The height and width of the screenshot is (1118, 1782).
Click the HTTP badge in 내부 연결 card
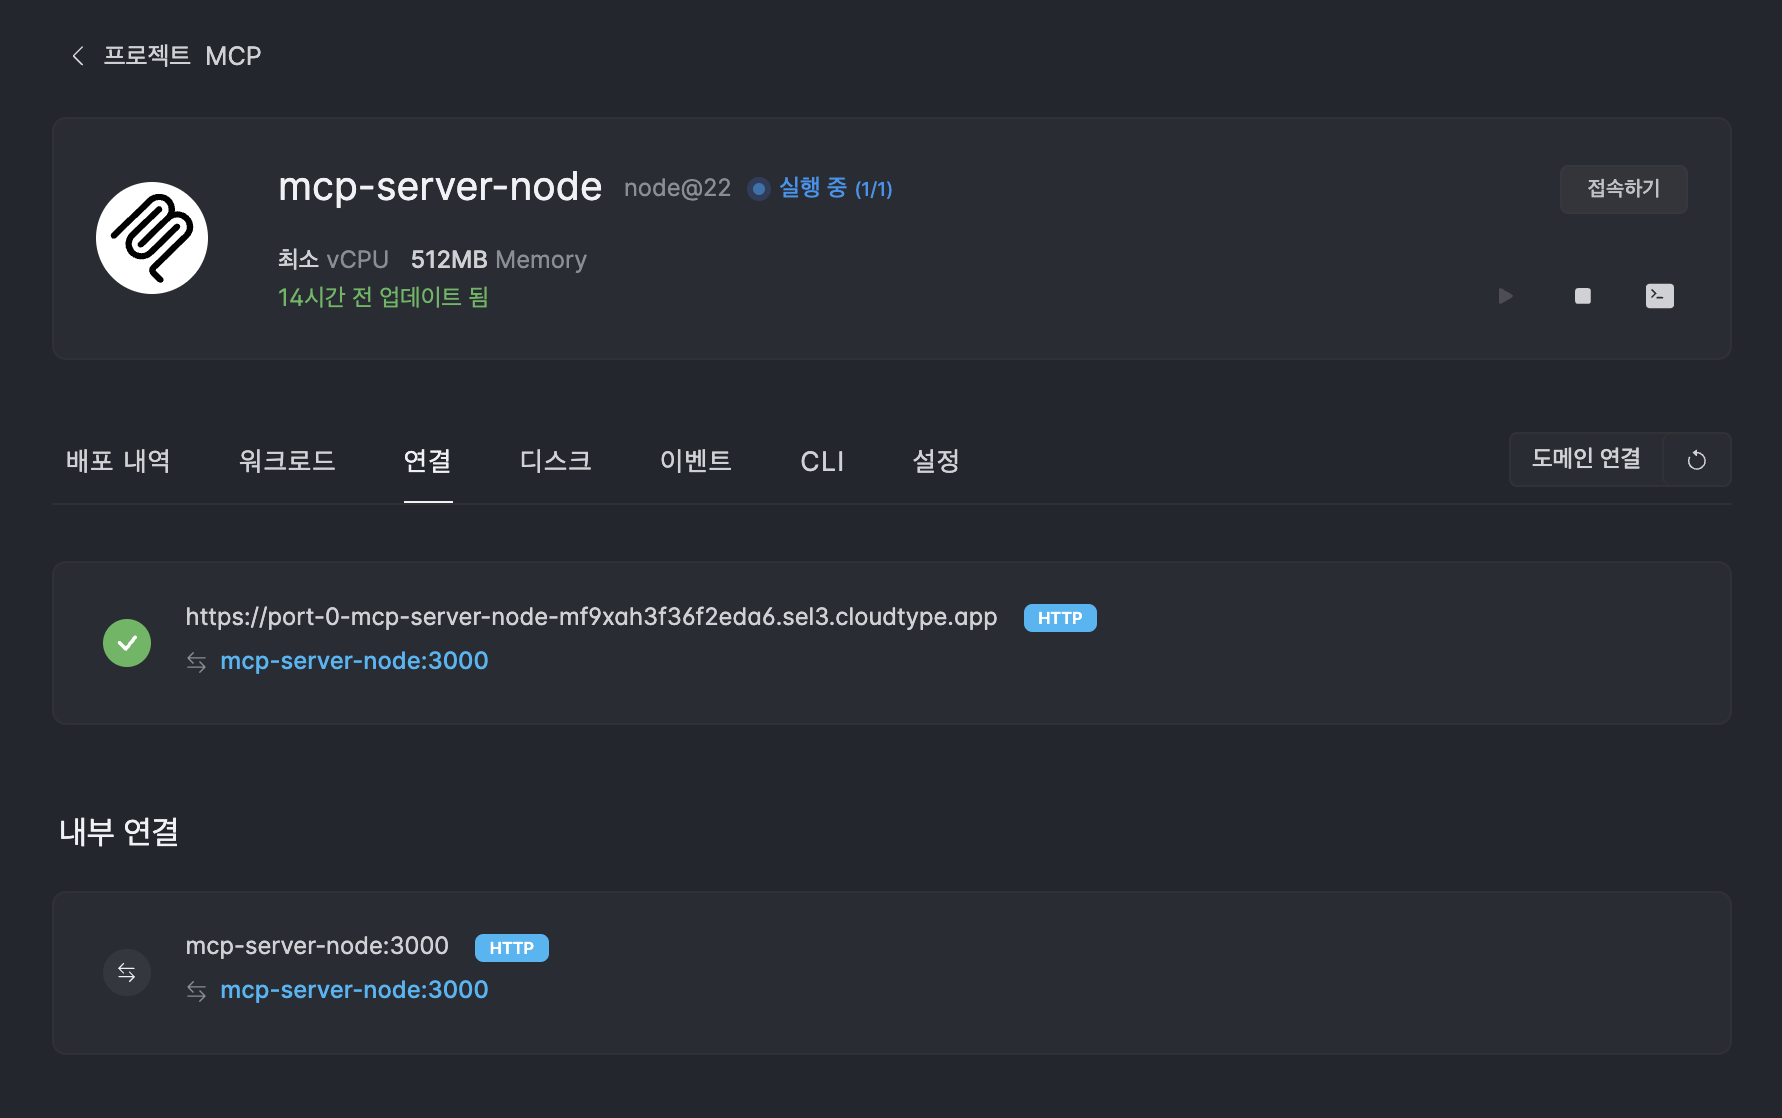point(512,948)
